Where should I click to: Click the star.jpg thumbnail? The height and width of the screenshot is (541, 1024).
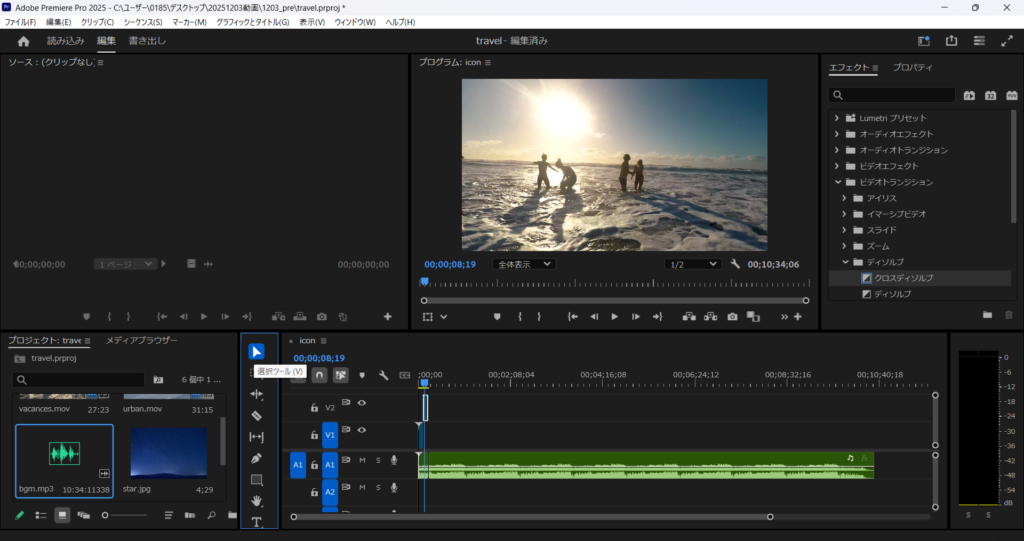(169, 453)
